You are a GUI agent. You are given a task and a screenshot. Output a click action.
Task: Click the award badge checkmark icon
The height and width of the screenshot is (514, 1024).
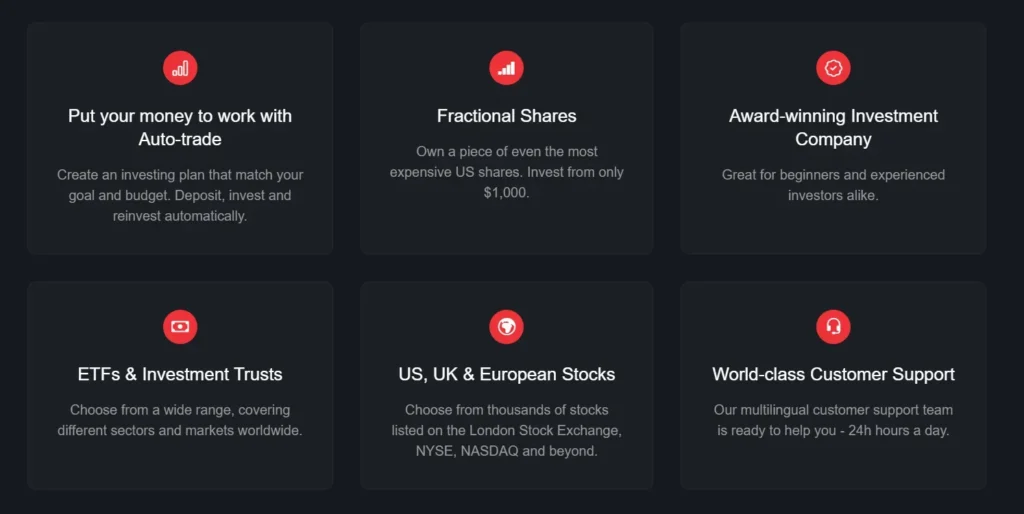[x=833, y=68]
